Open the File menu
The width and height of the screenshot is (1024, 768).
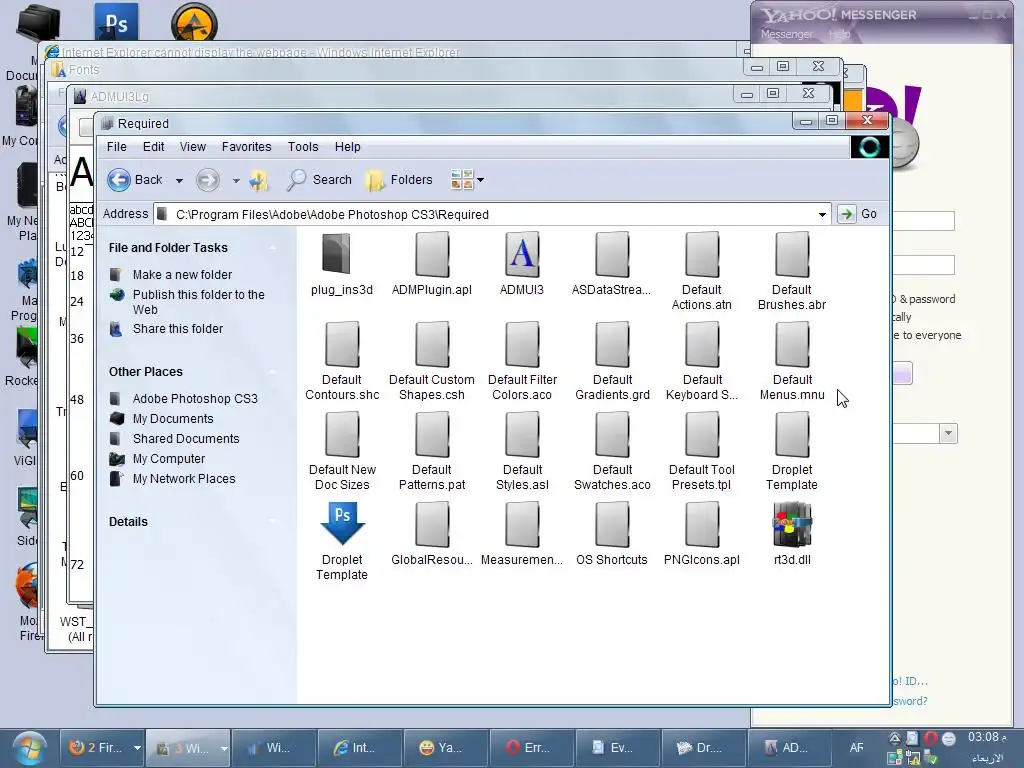tap(117, 147)
